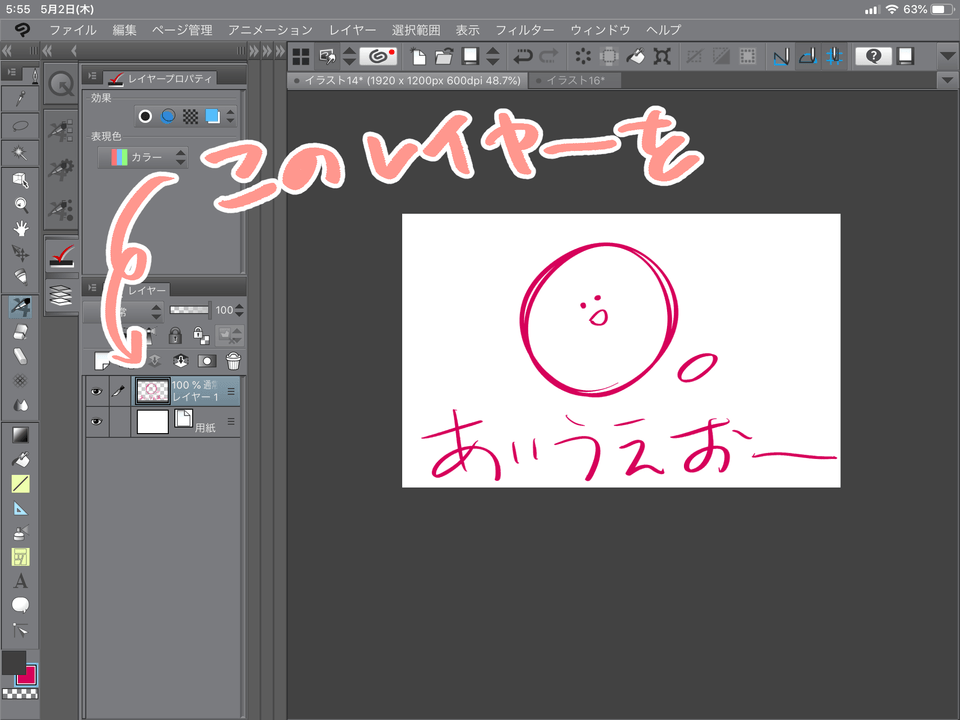The width and height of the screenshot is (960, 720).
Task: Expand the command bar overflow arrow
Action: (x=946, y=56)
